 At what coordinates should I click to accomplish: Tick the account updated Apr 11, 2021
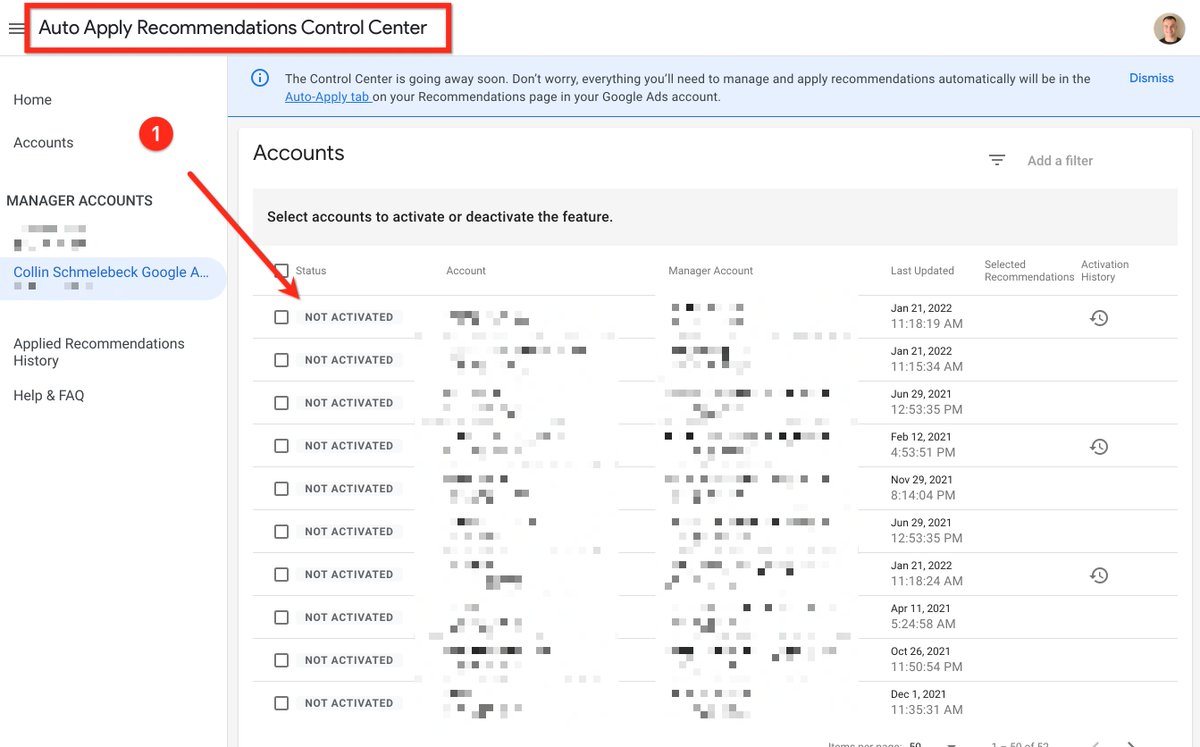(x=281, y=618)
